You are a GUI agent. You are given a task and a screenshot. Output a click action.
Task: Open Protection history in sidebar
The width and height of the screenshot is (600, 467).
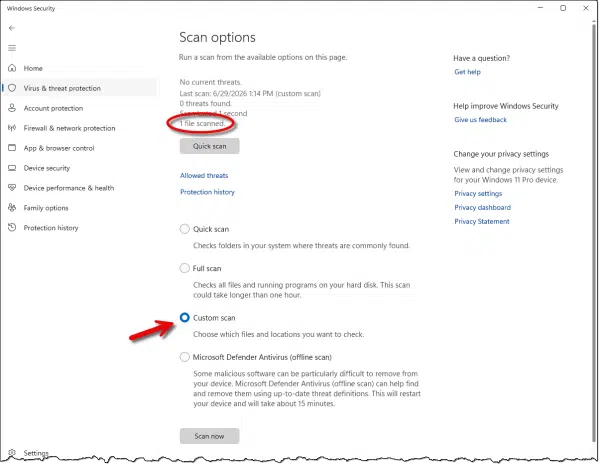pyautogui.click(x=51, y=228)
